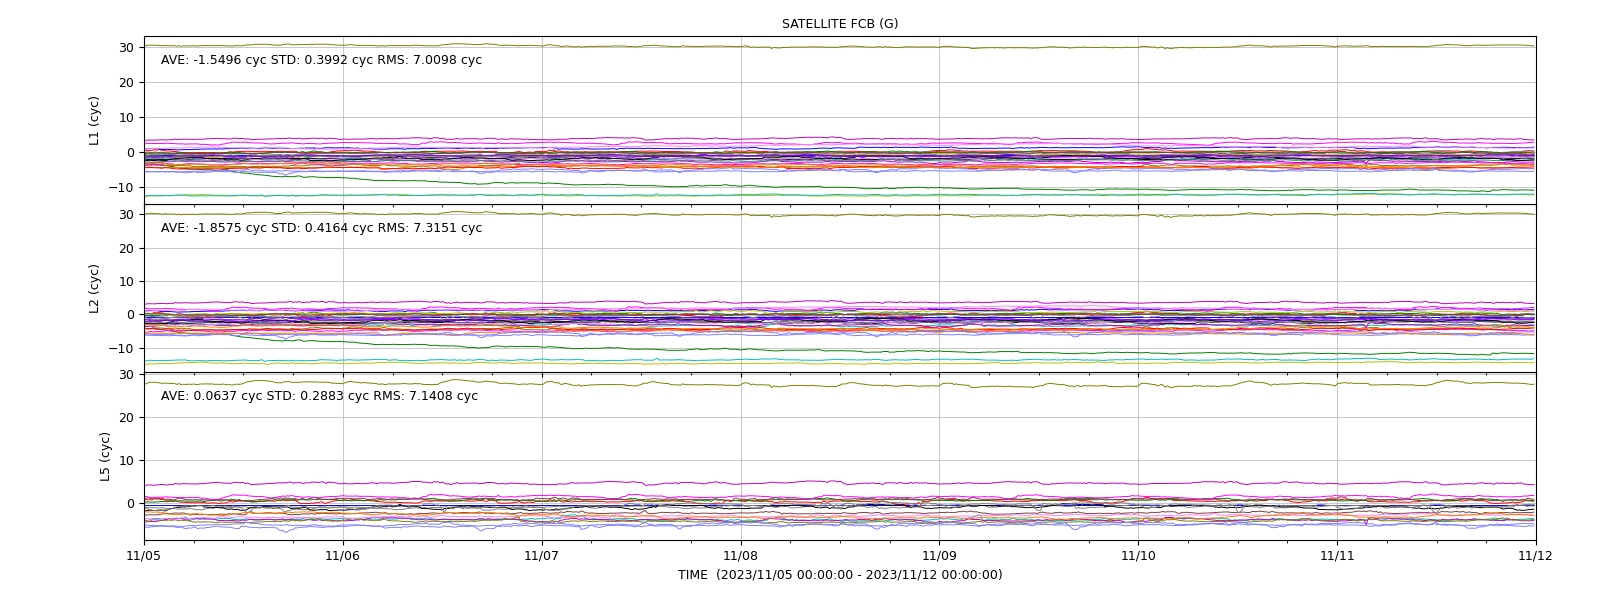Click the 11/09 x-axis tick label
The width and height of the screenshot is (1600, 600).
tap(939, 556)
